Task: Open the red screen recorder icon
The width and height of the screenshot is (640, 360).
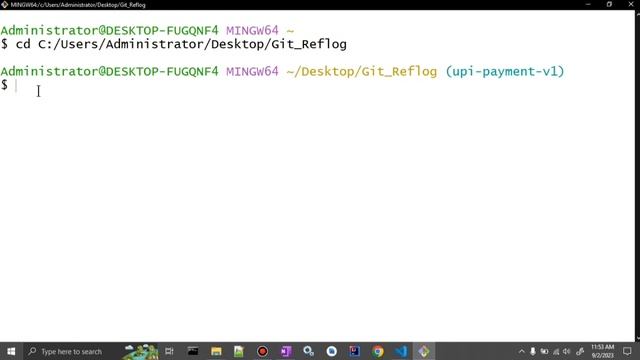Action: [262, 351]
